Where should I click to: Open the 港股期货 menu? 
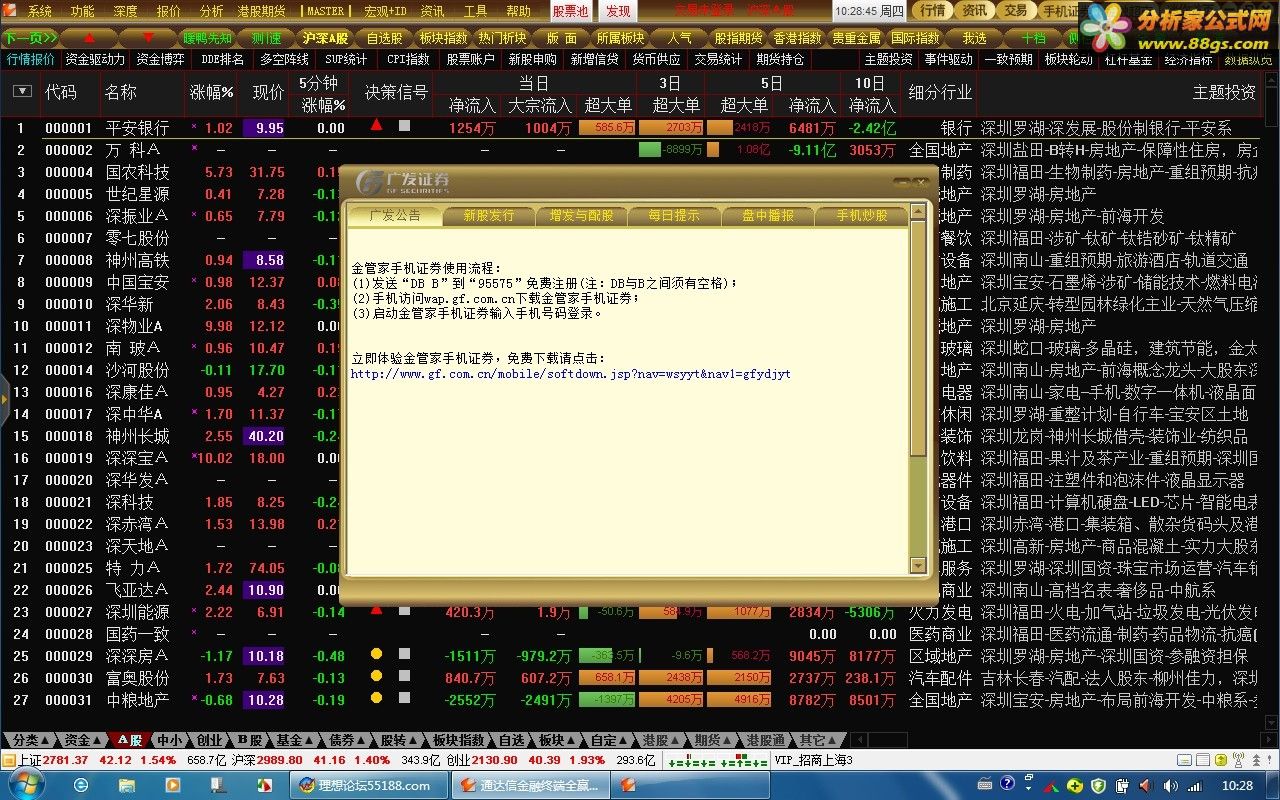(261, 12)
